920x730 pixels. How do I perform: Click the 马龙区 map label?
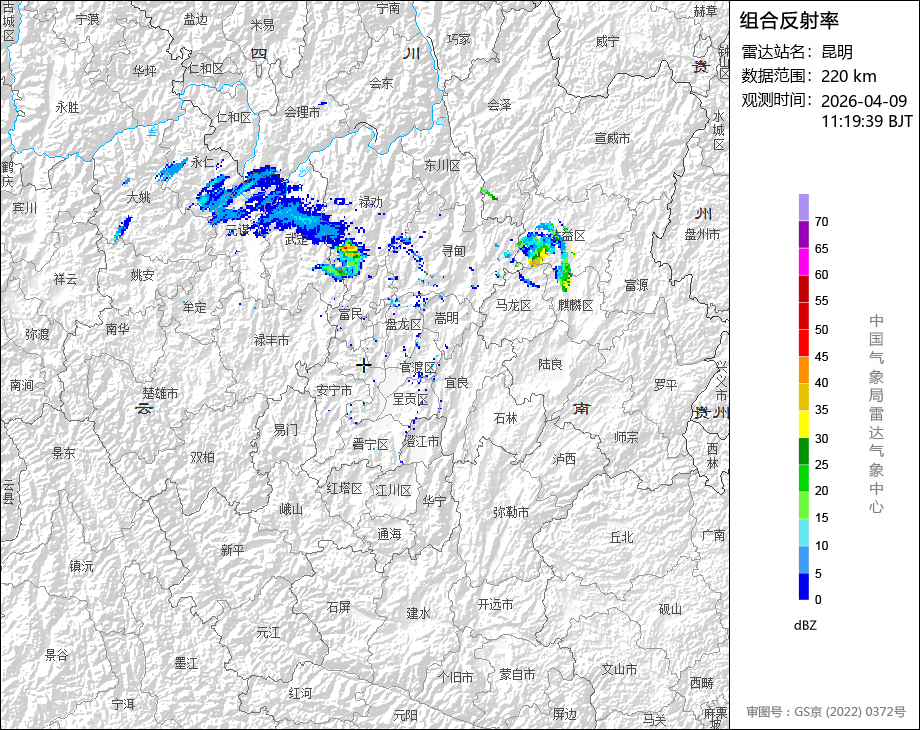pyautogui.click(x=513, y=305)
